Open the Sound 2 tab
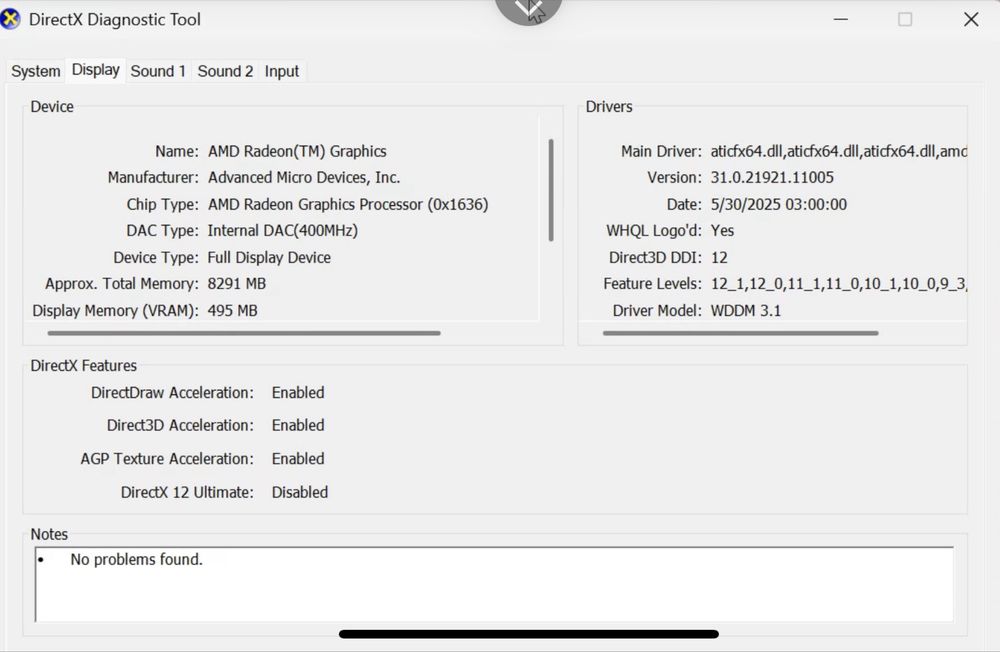The width and height of the screenshot is (1000, 652). click(225, 71)
